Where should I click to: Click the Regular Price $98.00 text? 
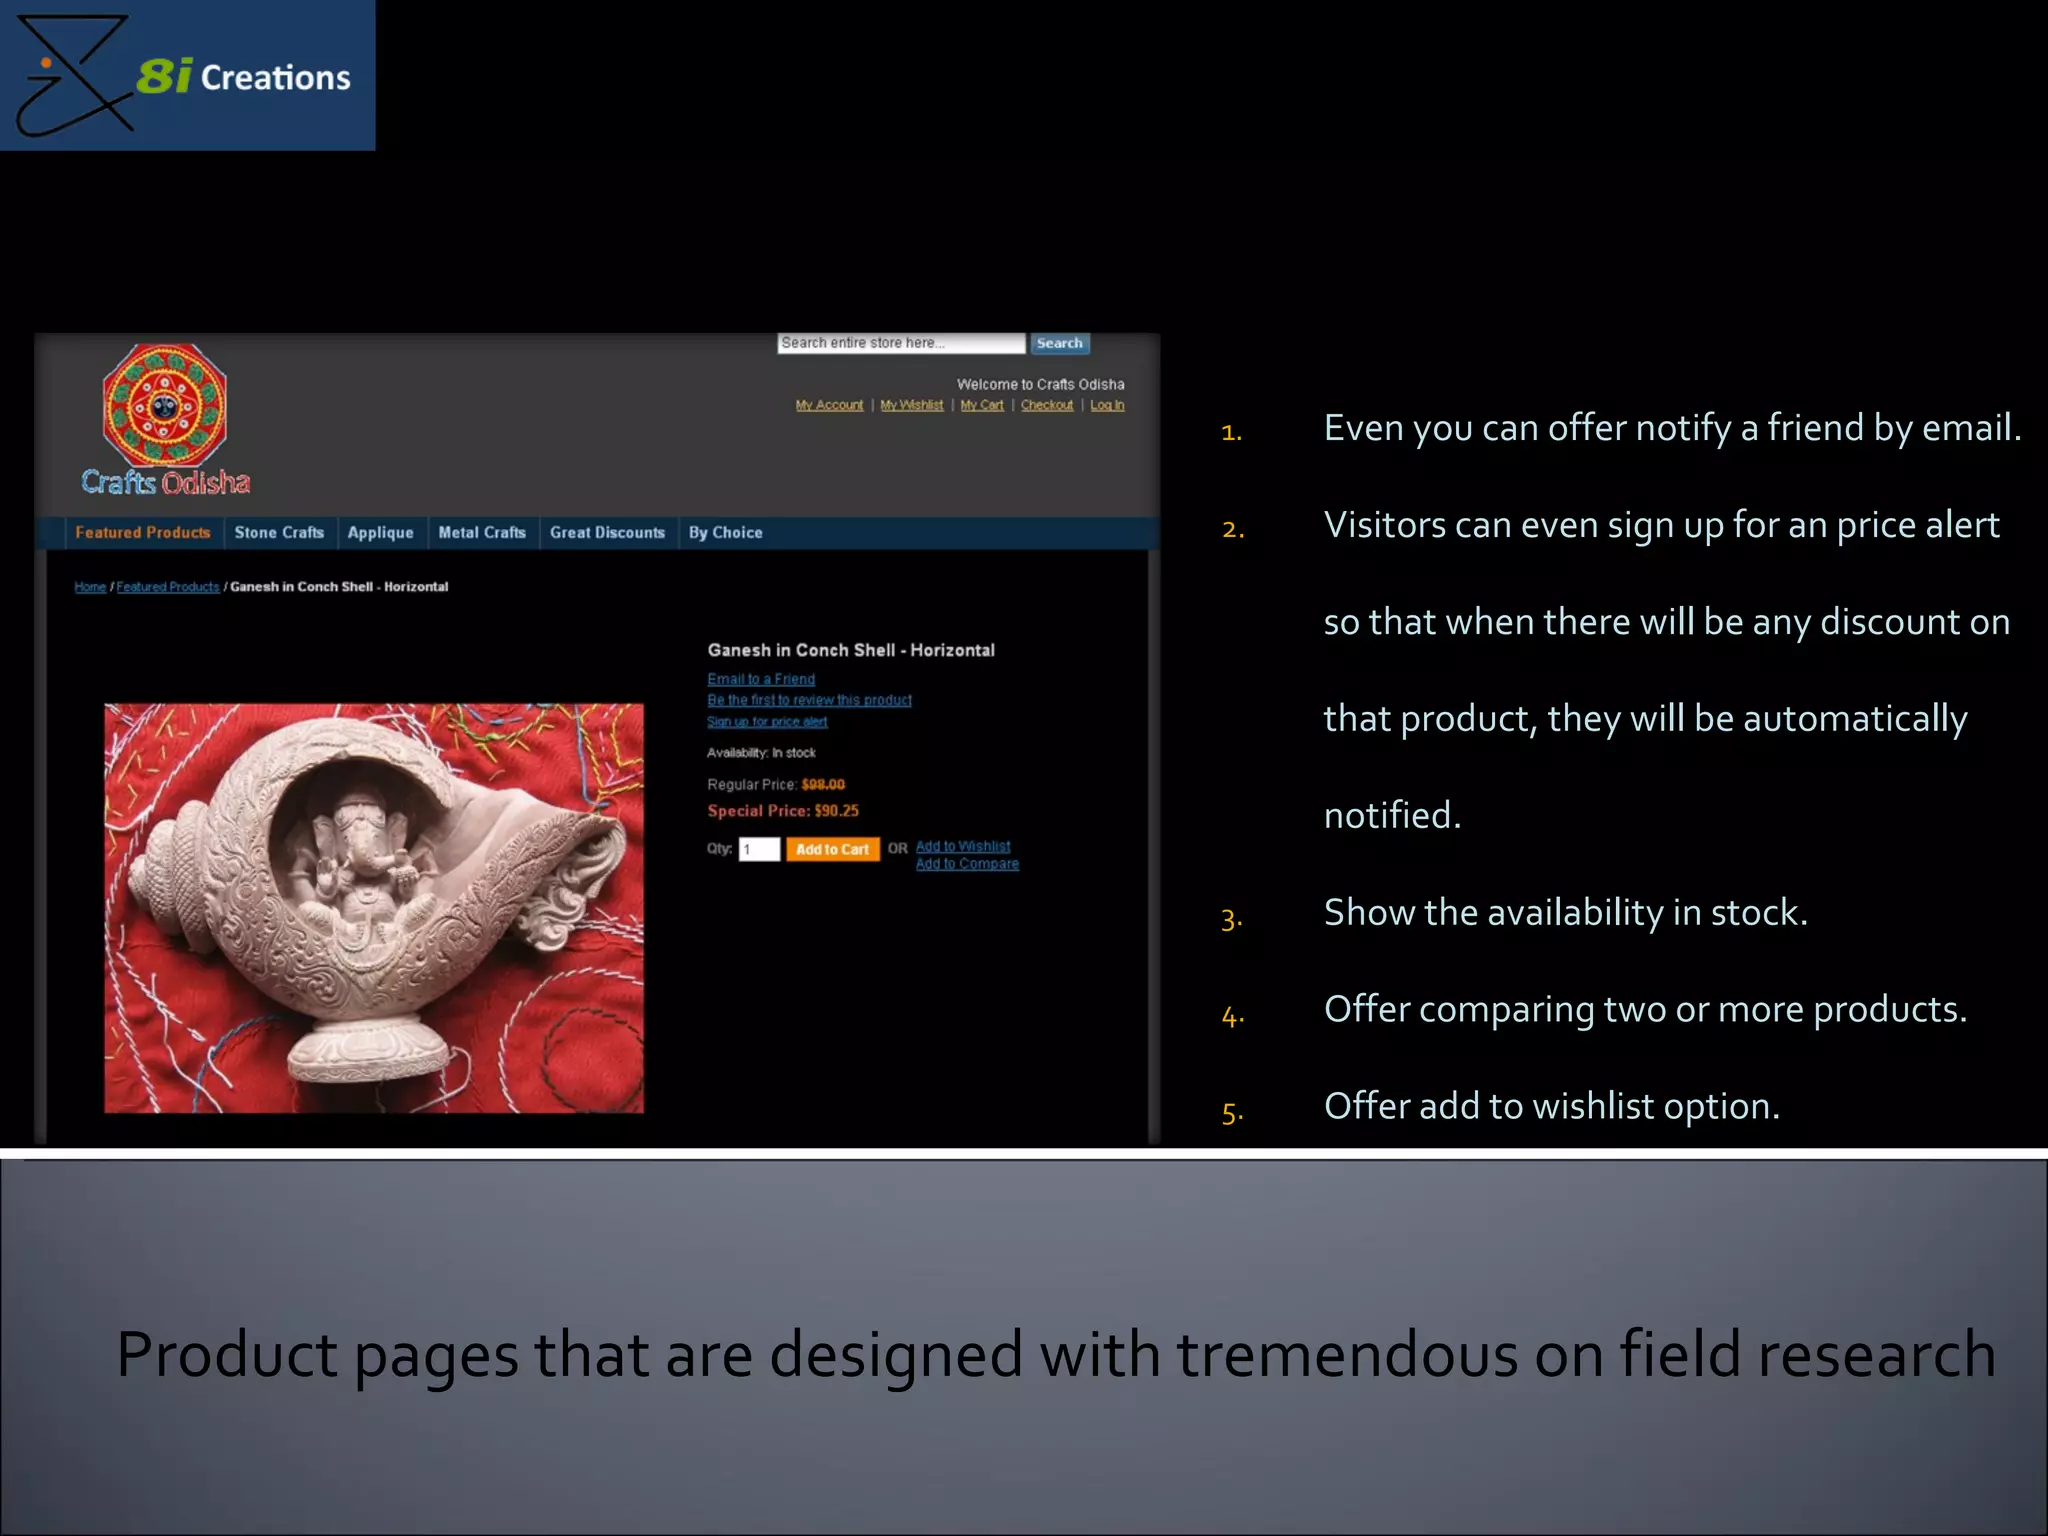(x=776, y=785)
